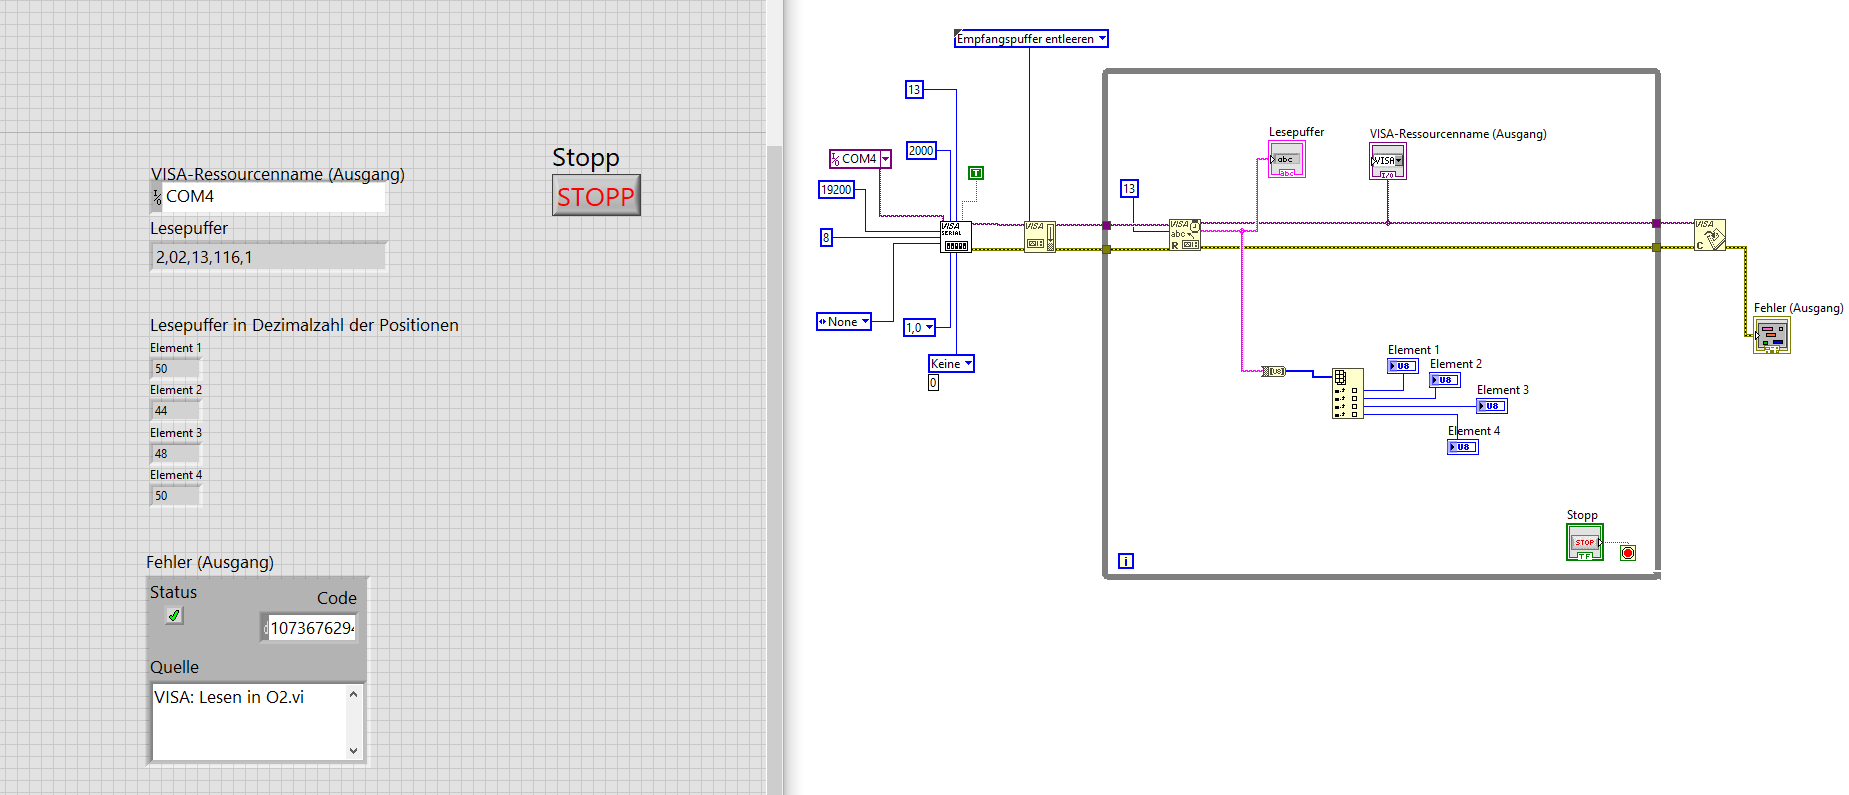
Task: Toggle the Status checkmark indicator
Action: tap(175, 616)
